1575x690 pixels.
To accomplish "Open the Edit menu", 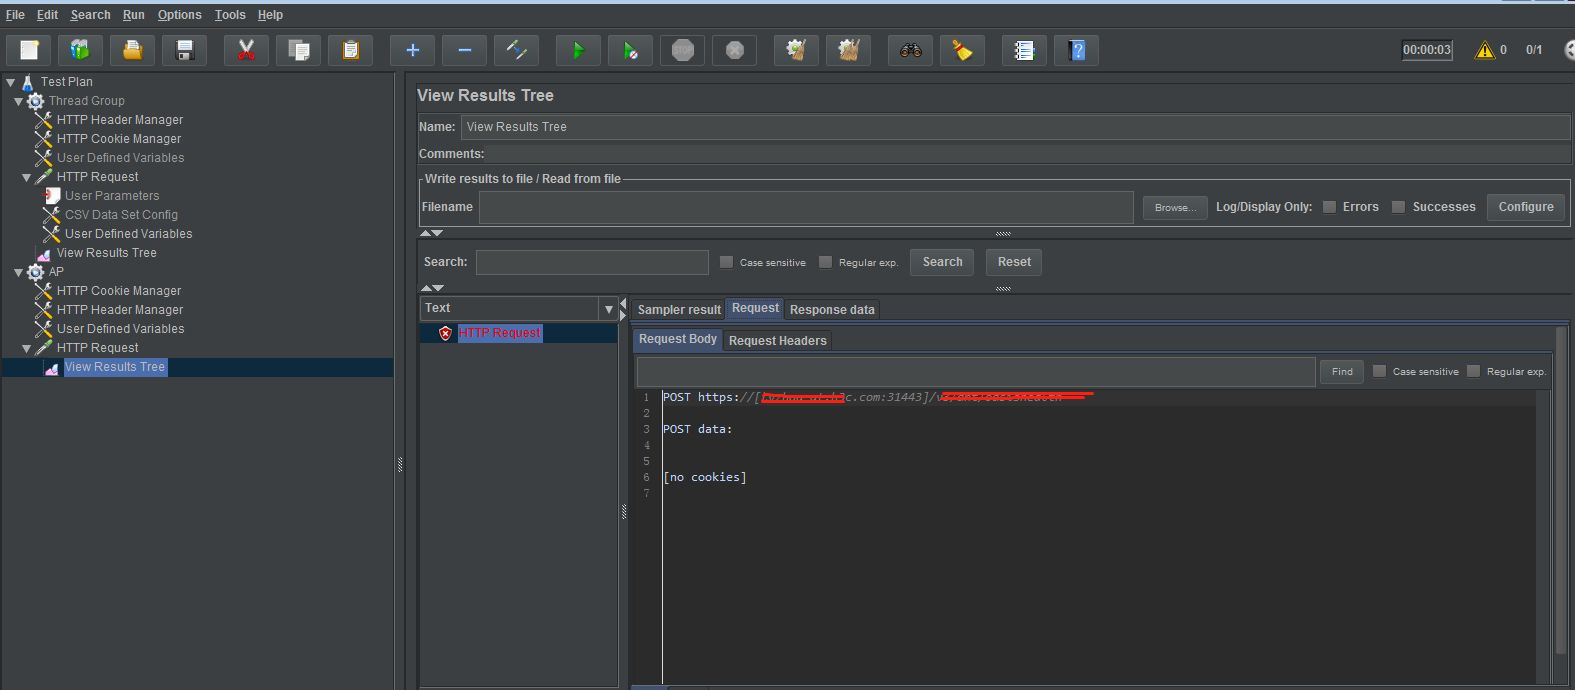I will pos(48,15).
